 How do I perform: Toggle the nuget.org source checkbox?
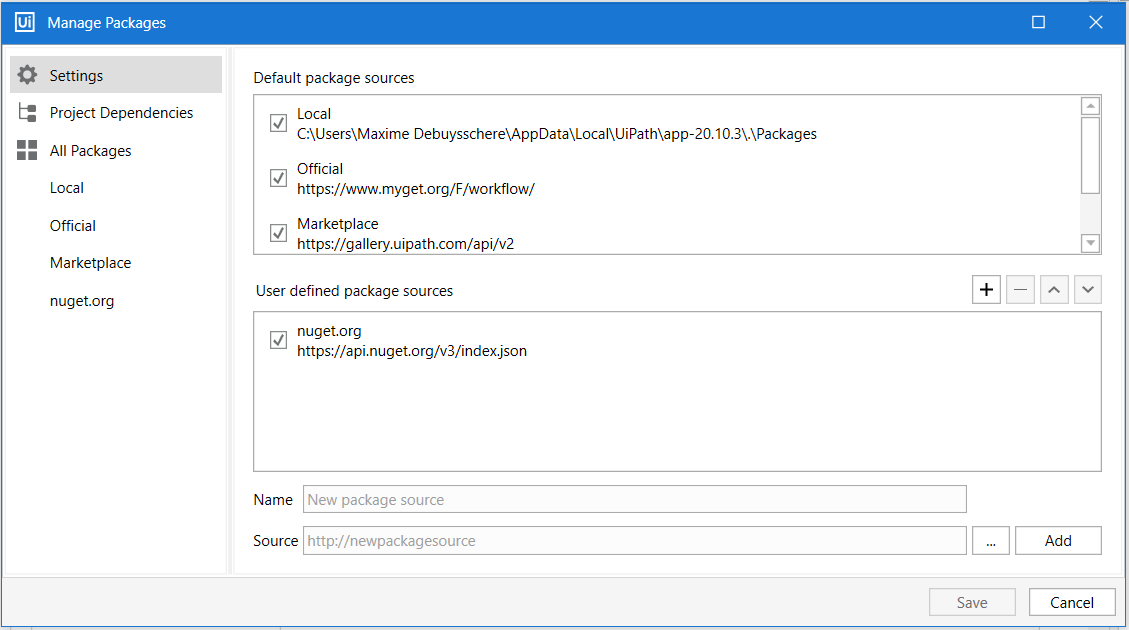click(x=279, y=340)
